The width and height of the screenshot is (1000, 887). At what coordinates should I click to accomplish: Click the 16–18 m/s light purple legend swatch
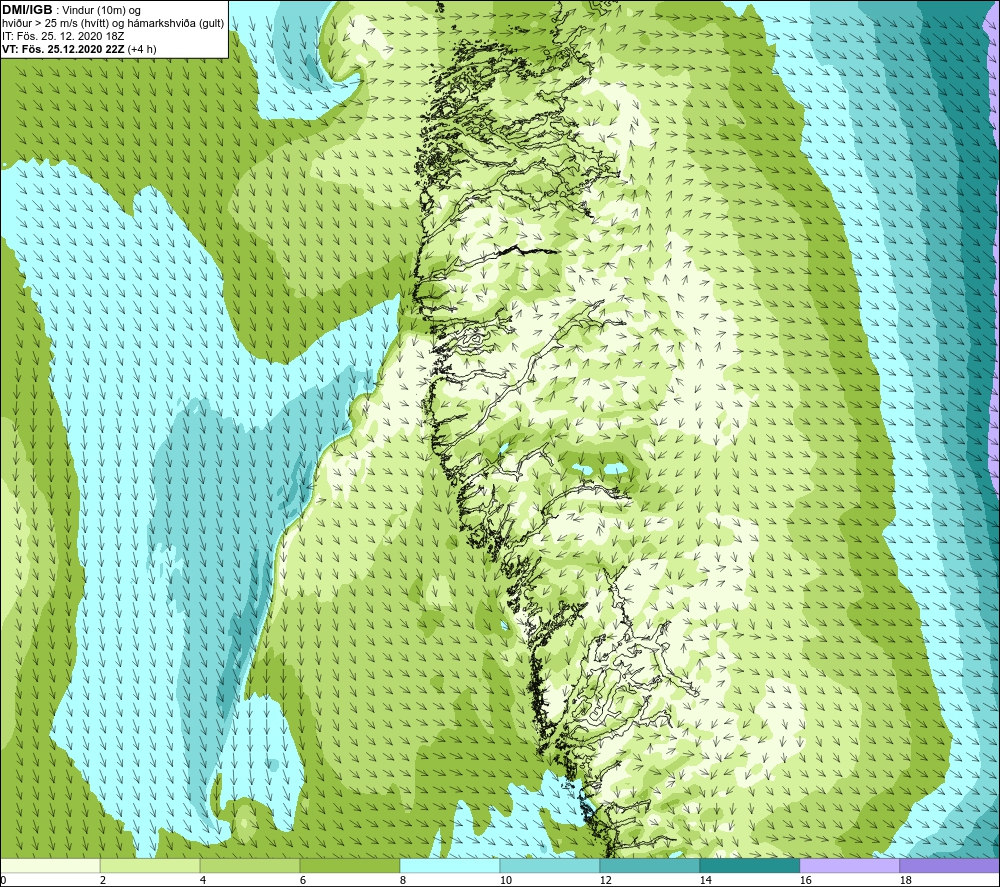849,866
